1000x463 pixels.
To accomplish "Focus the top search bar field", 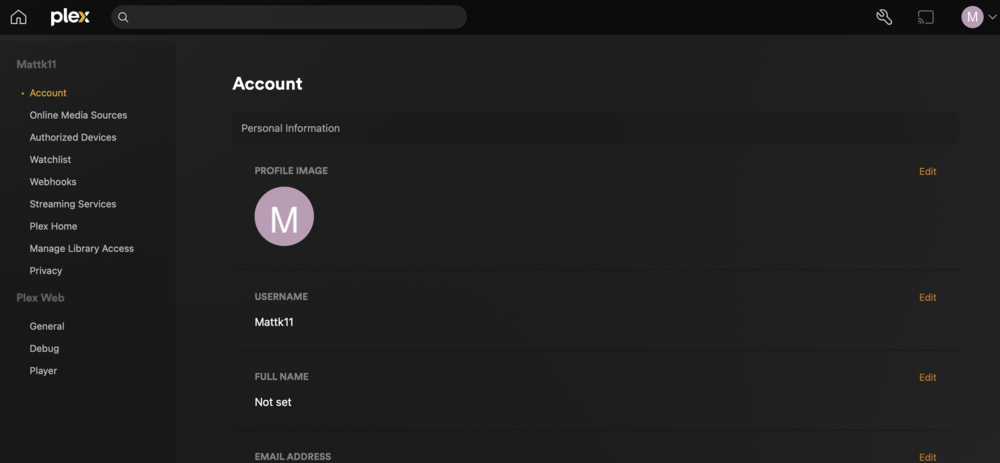I will pyautogui.click(x=289, y=17).
